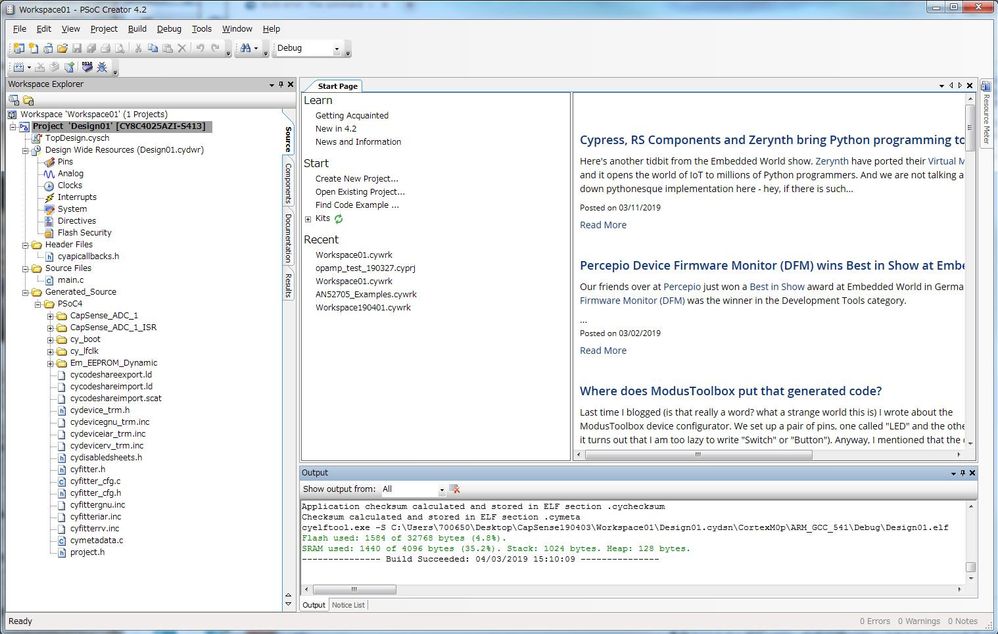998x634 pixels.
Task: Click the Flash Security lock icon
Action: [x=49, y=233]
